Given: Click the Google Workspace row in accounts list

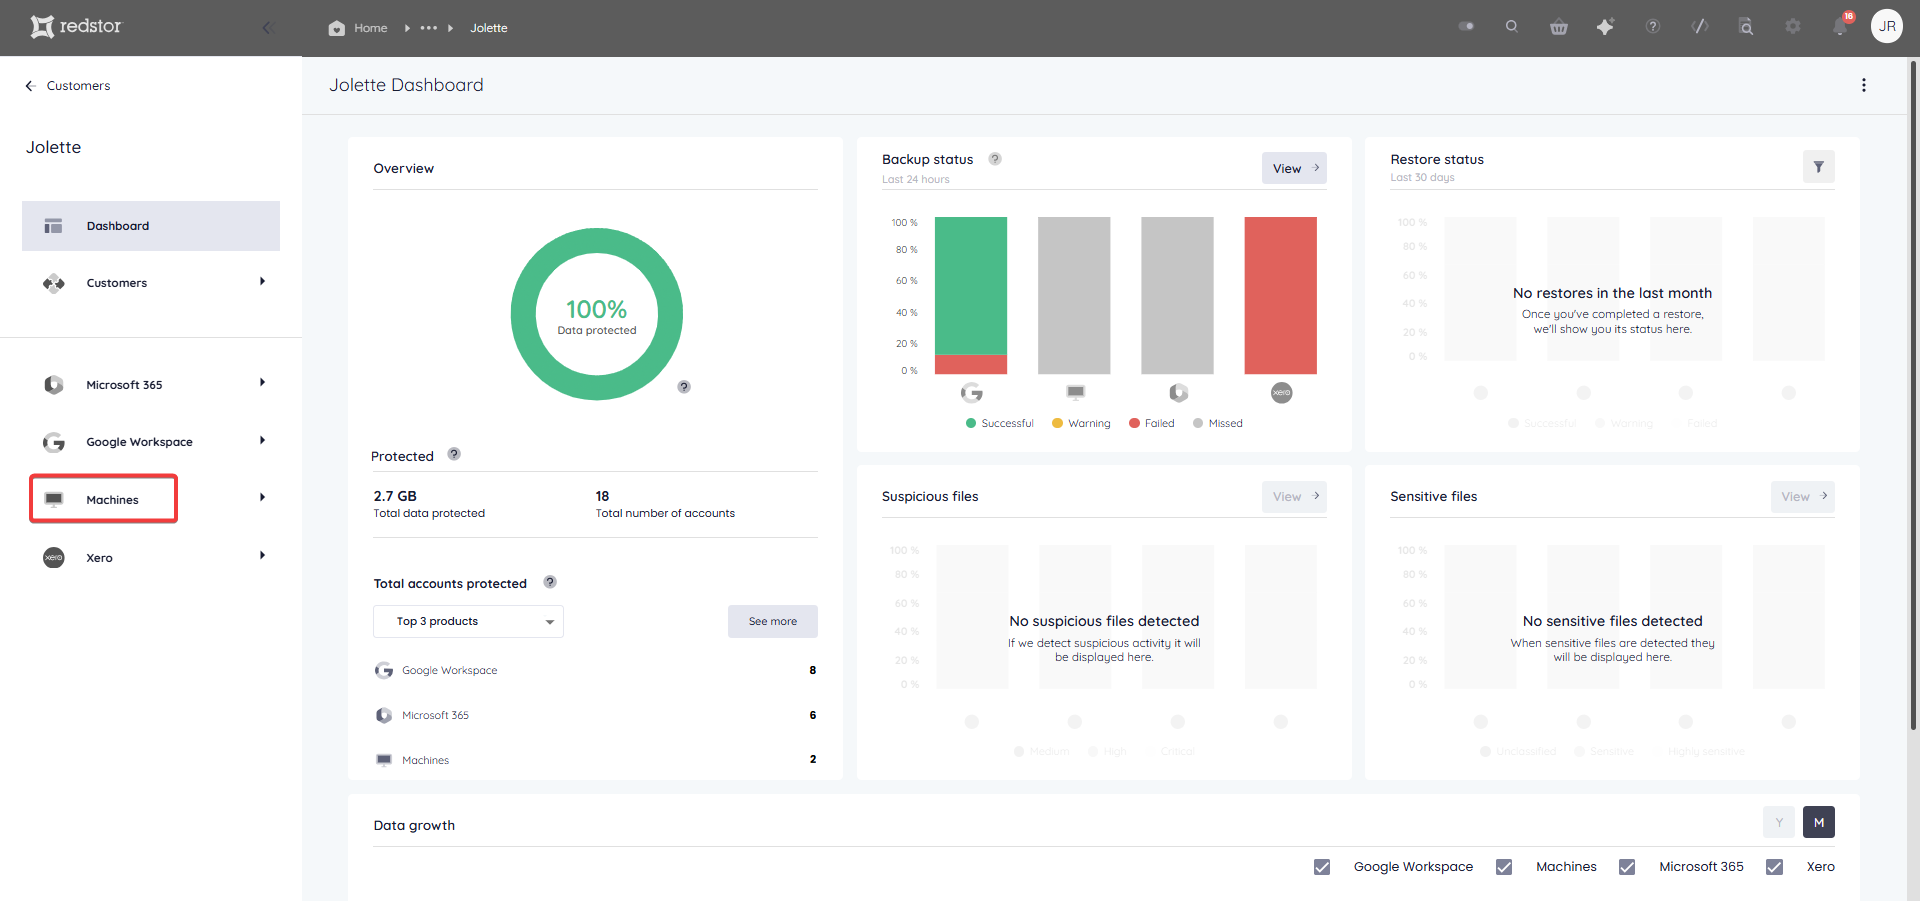Looking at the screenshot, I should (x=595, y=671).
